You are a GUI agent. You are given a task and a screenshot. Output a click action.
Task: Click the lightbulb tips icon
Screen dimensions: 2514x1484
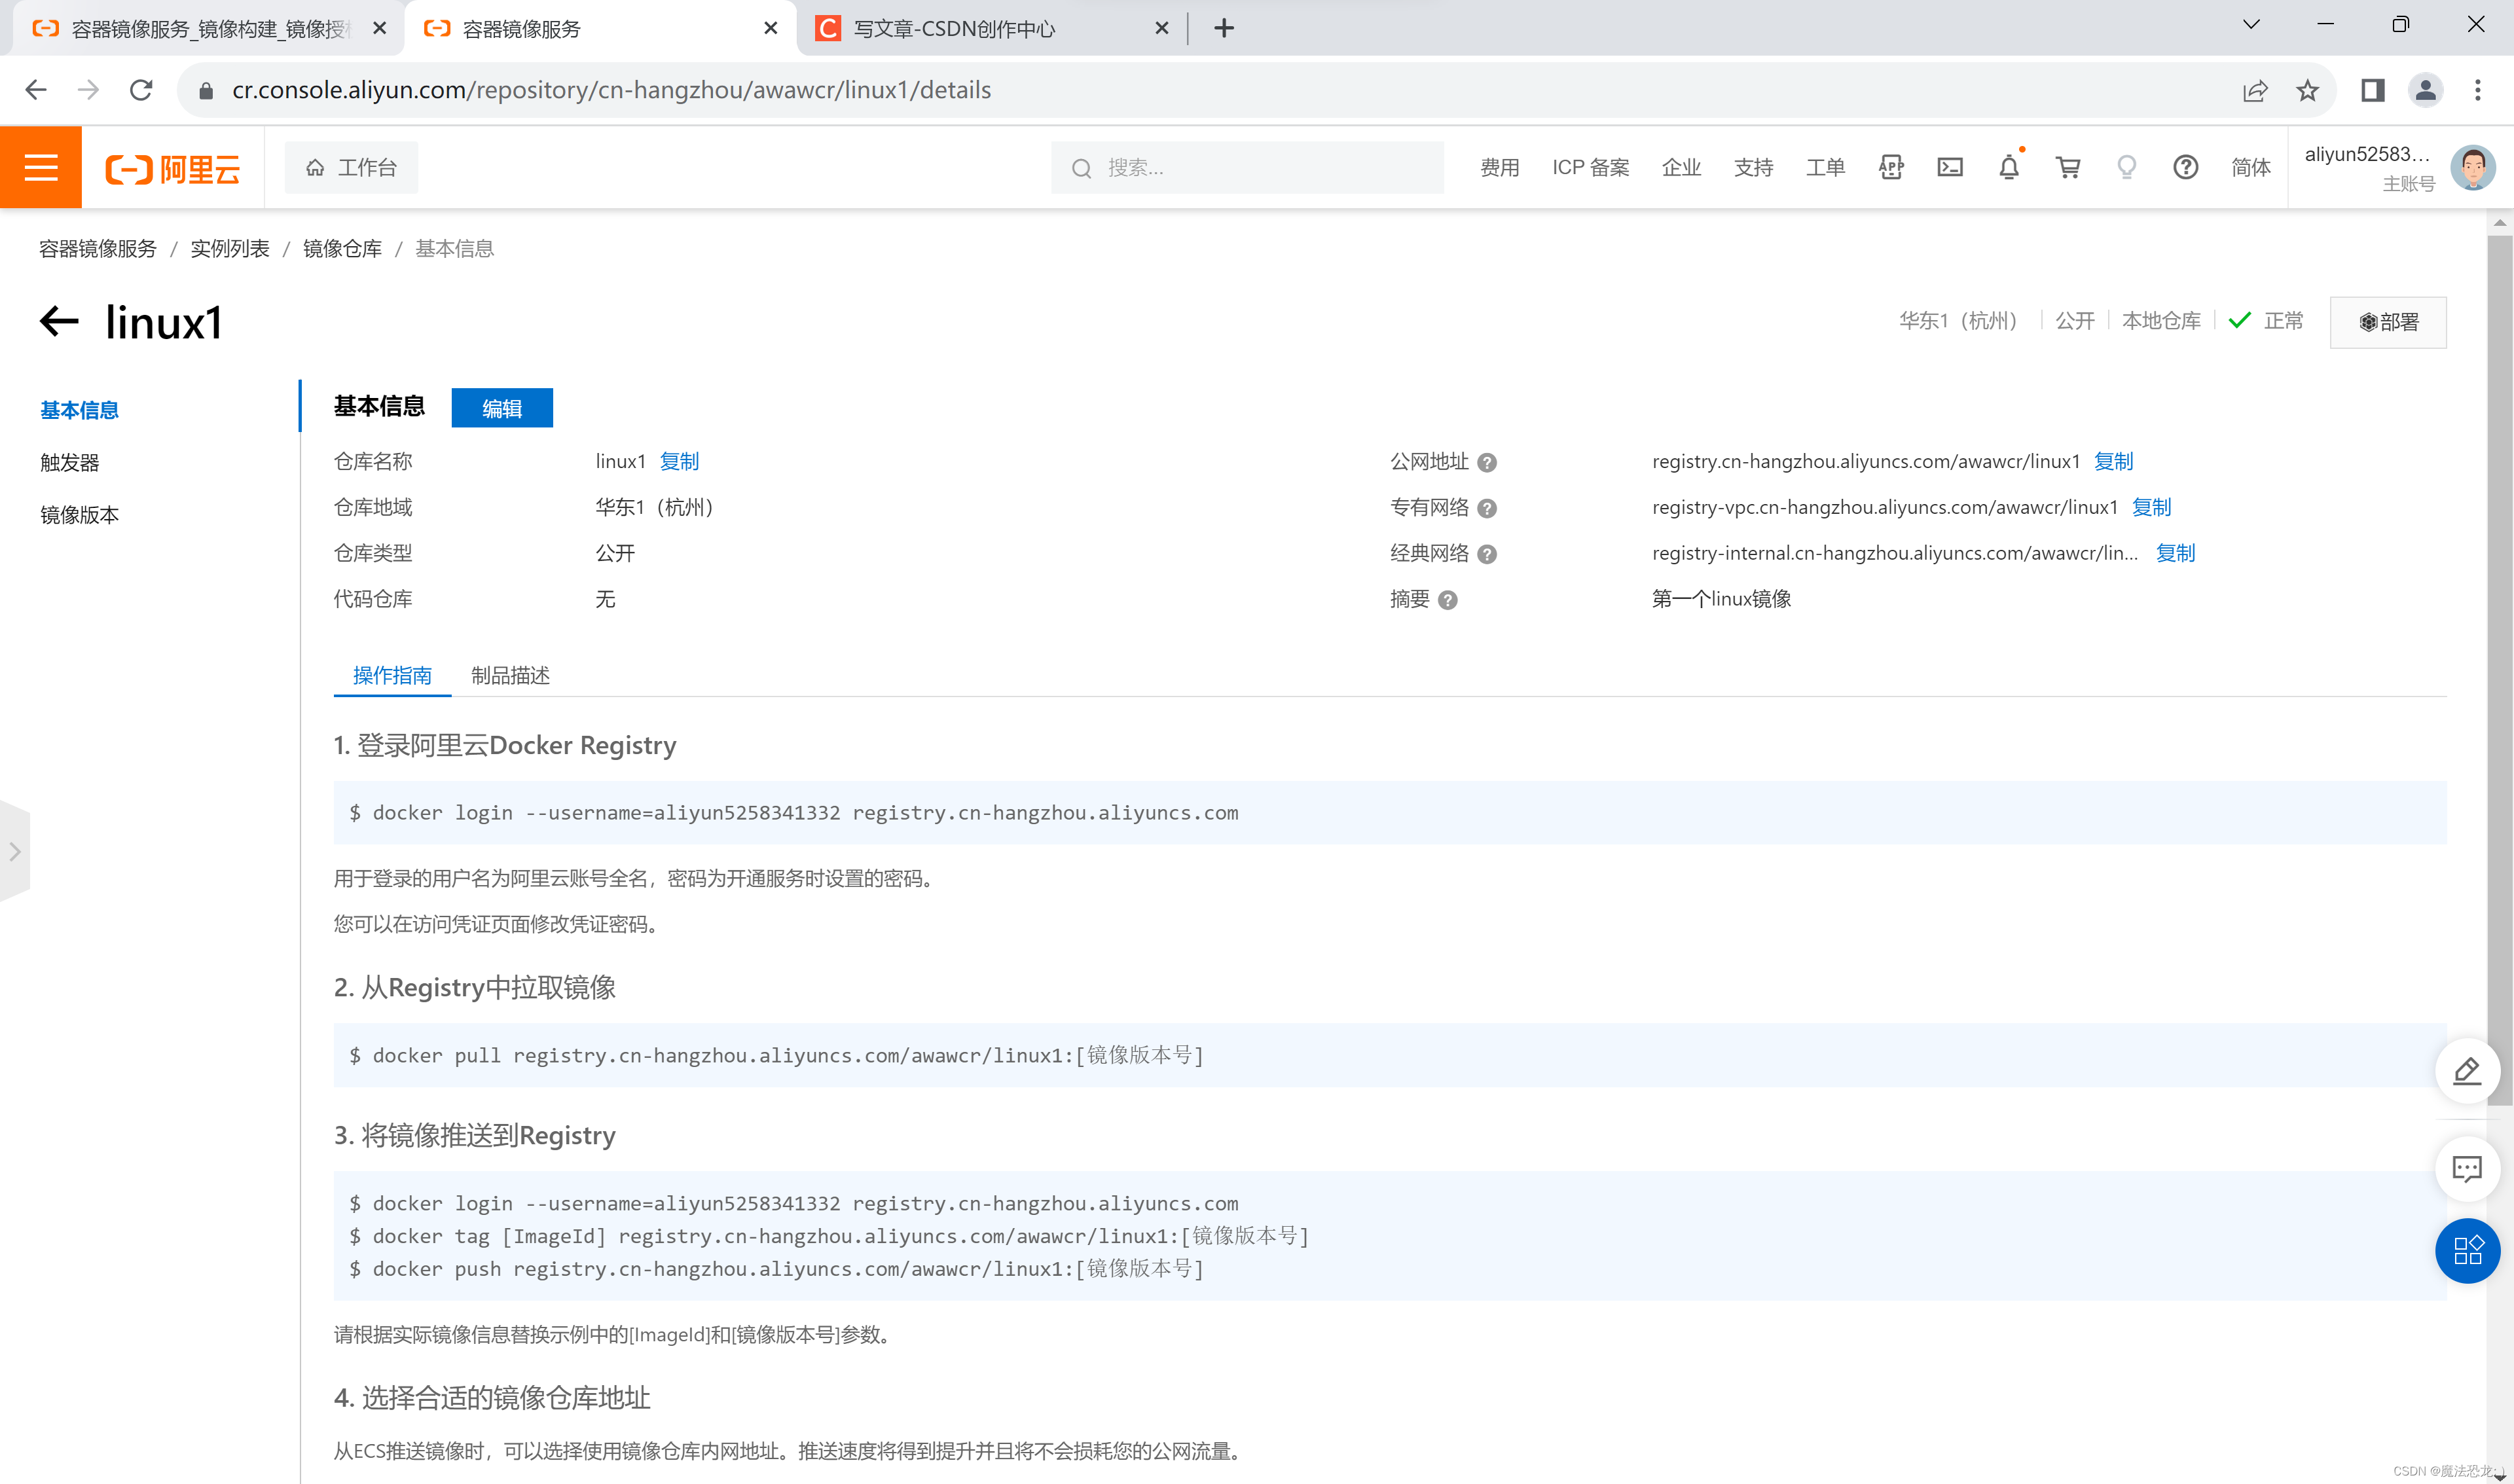click(2126, 167)
